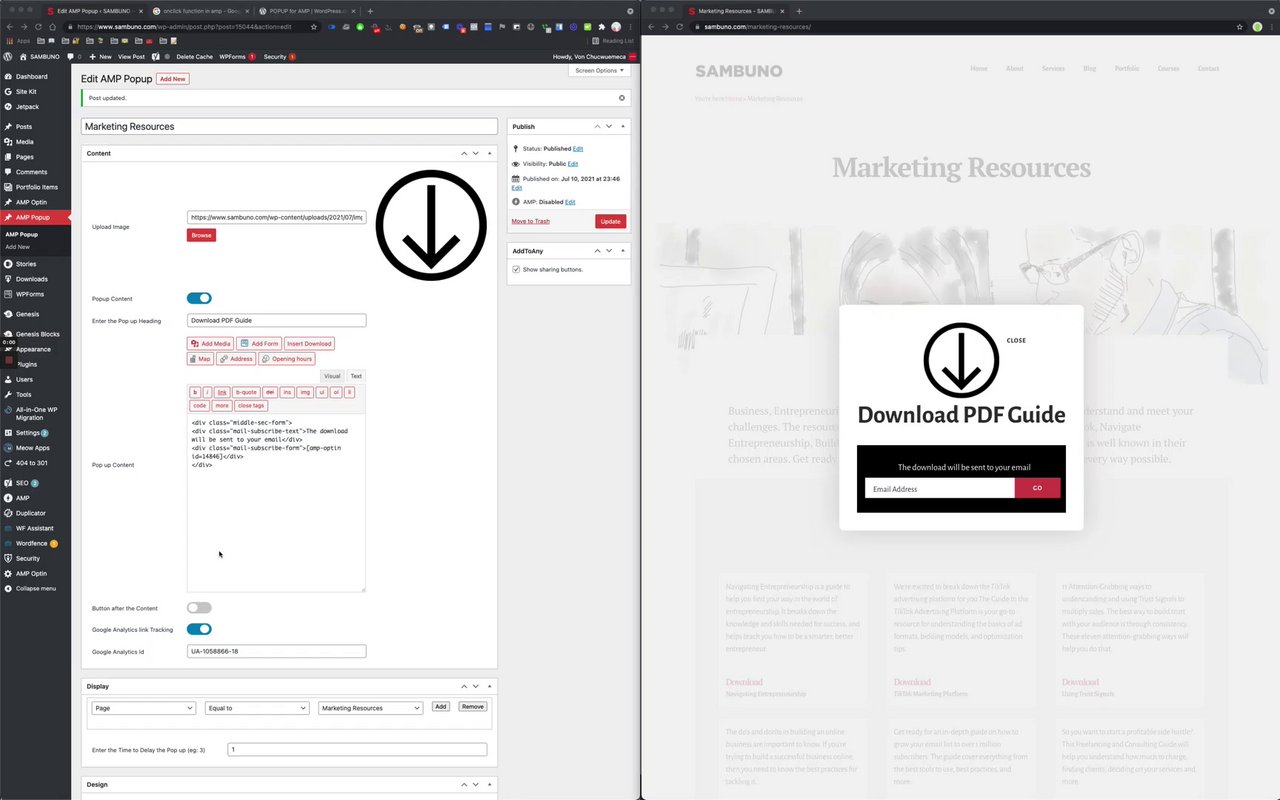Image resolution: width=1280 pixels, height=800 pixels.
Task: Collapse the Display panel with its triangle
Action: (489, 686)
